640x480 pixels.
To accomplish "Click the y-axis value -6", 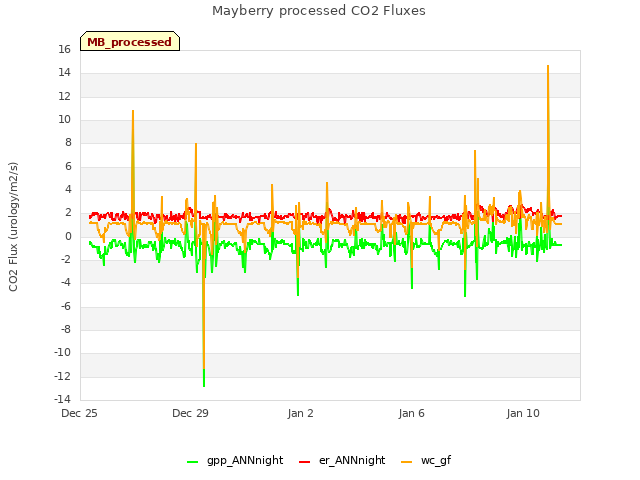I will tap(65, 306).
